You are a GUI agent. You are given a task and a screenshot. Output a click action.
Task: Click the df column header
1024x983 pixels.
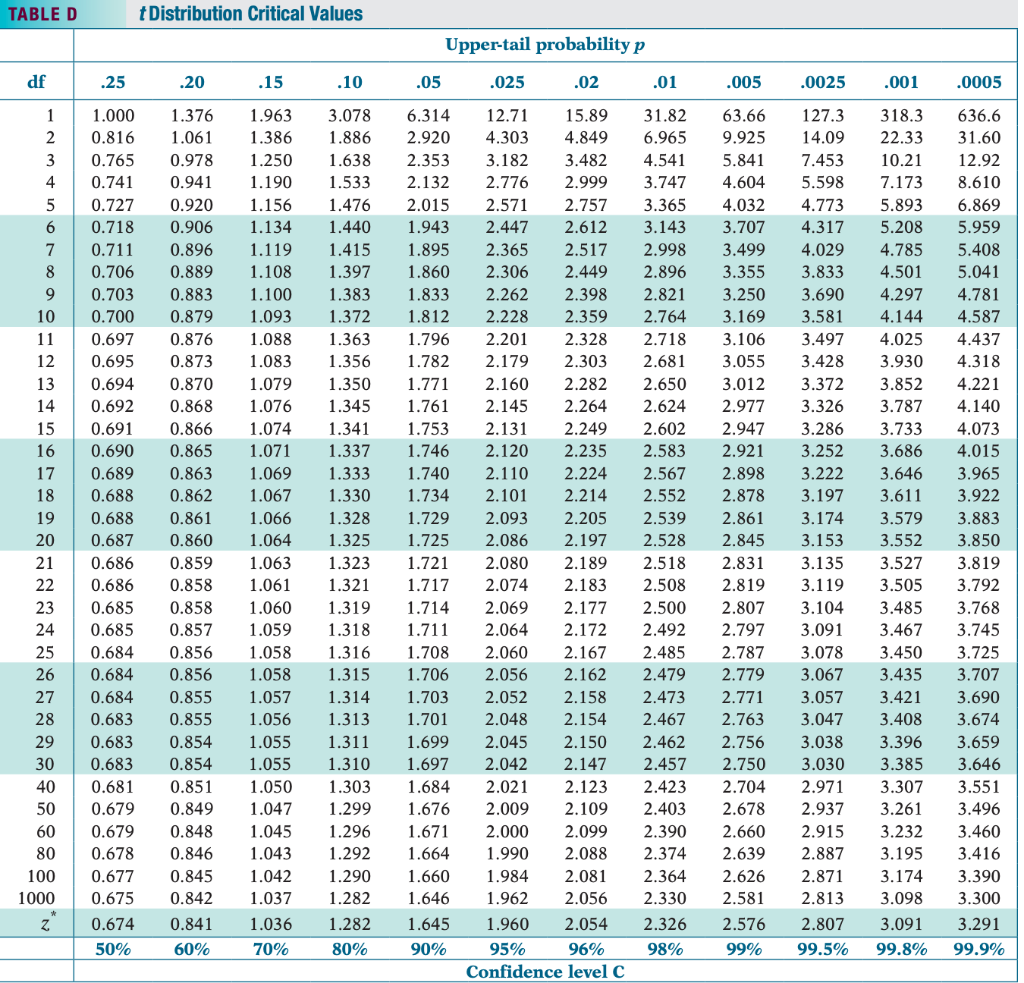coord(36,82)
